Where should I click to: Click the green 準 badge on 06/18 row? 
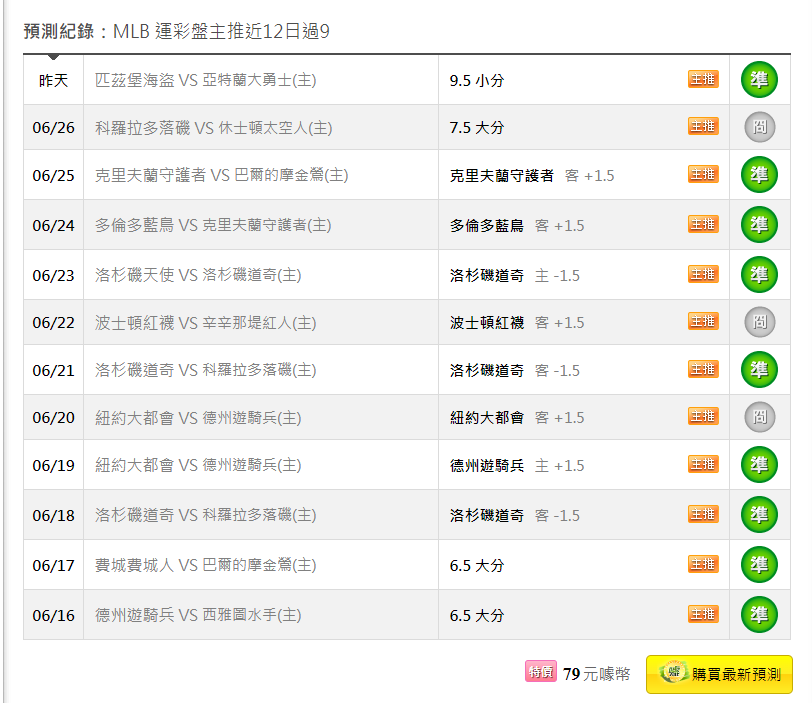point(759,515)
